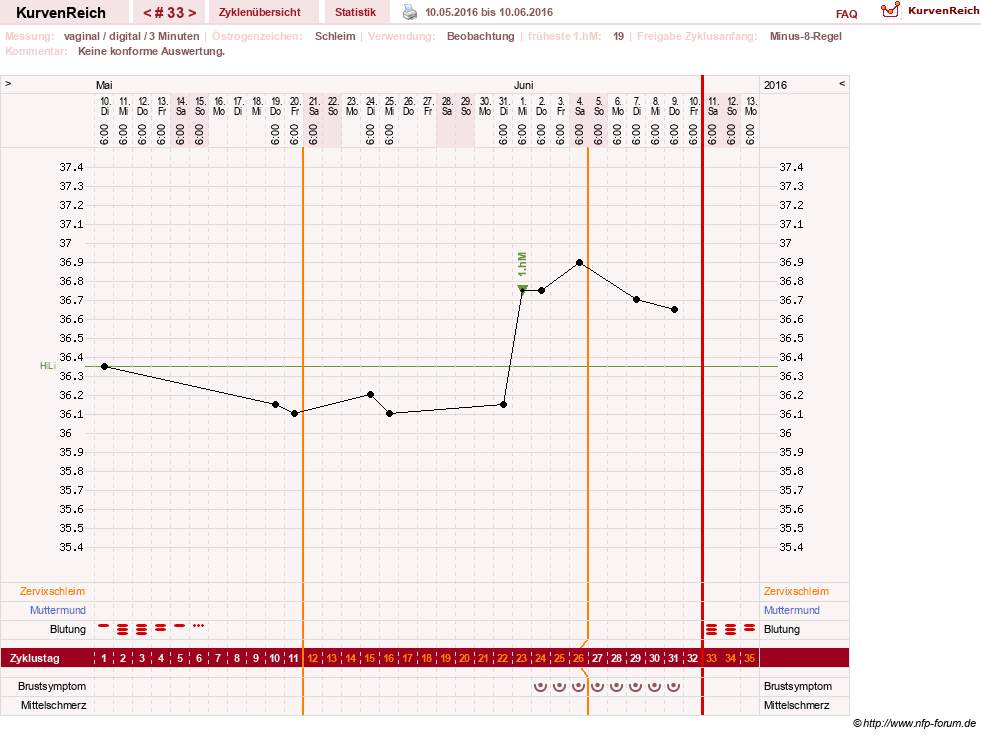
Task: Collapse chart using right '<' corner arrow
Action: tap(842, 84)
